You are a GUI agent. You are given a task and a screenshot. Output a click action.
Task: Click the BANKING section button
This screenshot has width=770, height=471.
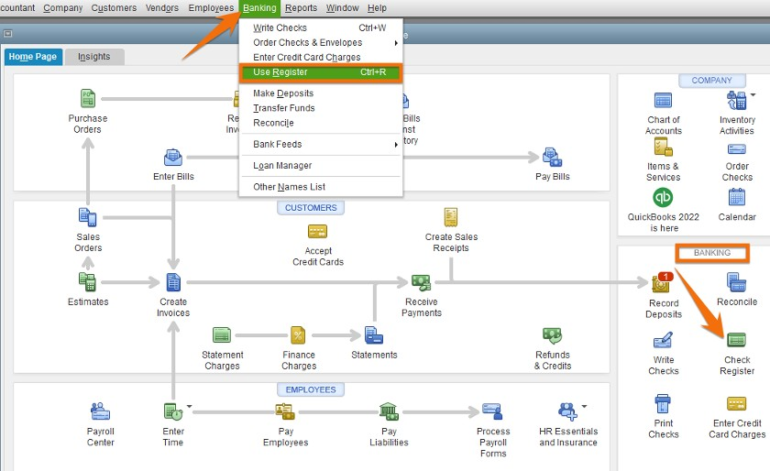pyautogui.click(x=712, y=253)
